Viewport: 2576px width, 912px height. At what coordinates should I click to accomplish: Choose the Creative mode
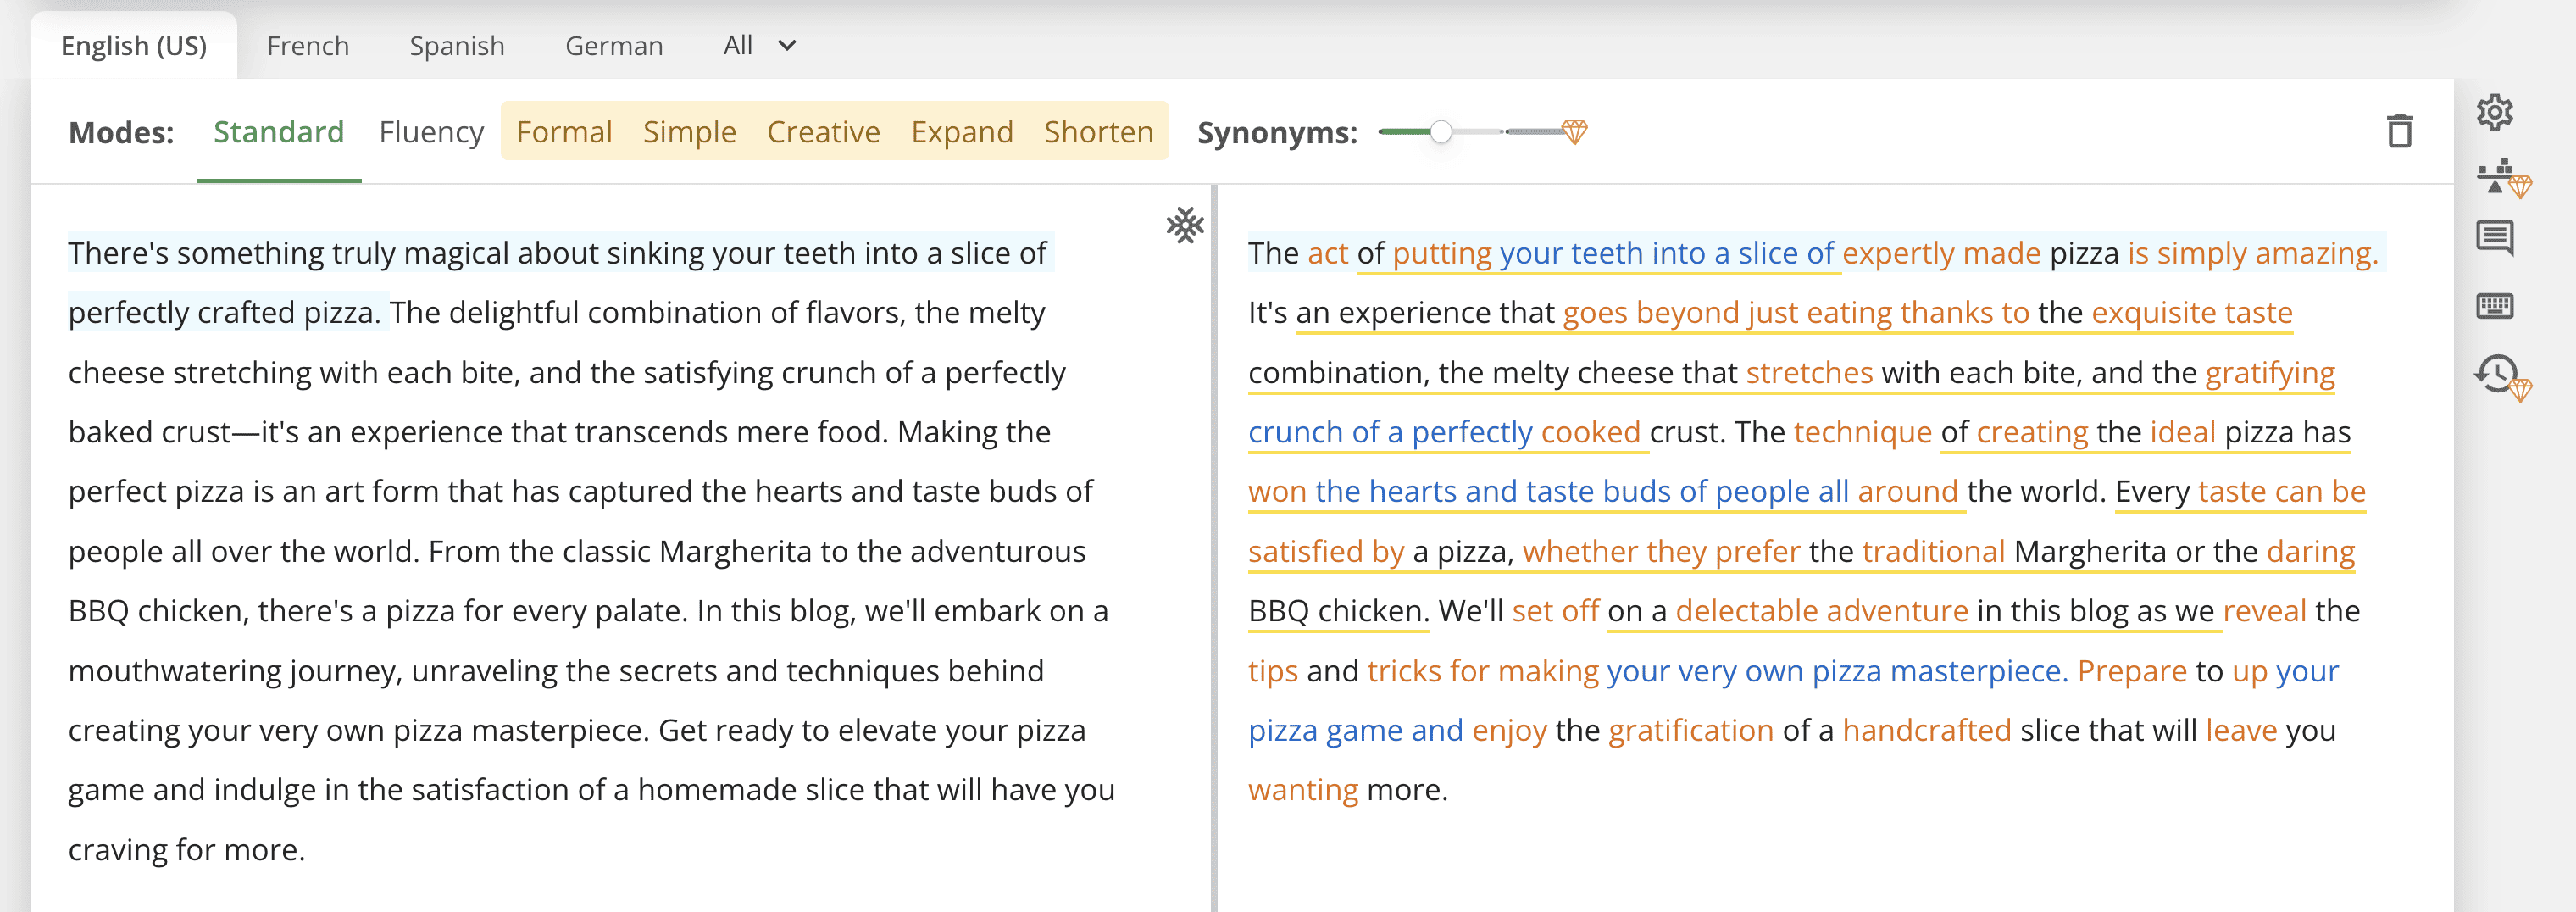(823, 131)
